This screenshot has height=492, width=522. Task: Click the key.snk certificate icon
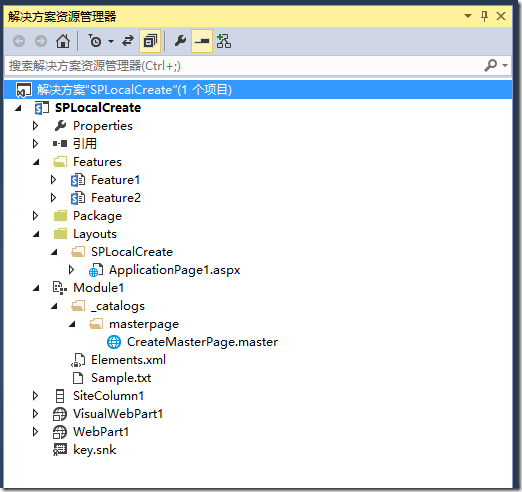(x=60, y=450)
